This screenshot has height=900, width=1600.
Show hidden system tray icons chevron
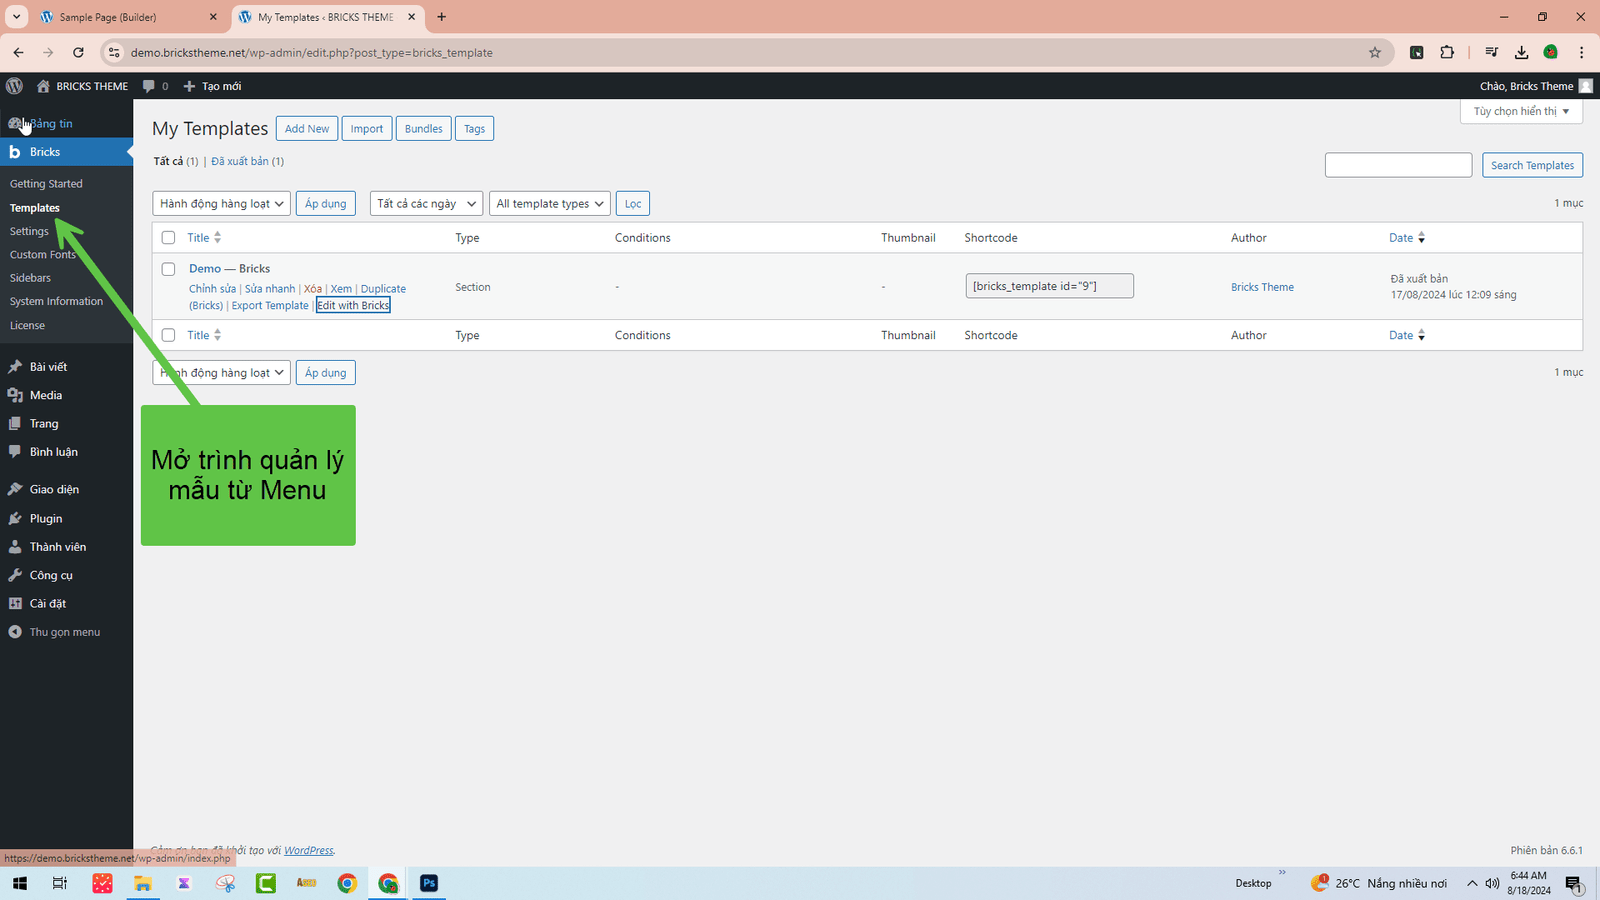point(1472,883)
